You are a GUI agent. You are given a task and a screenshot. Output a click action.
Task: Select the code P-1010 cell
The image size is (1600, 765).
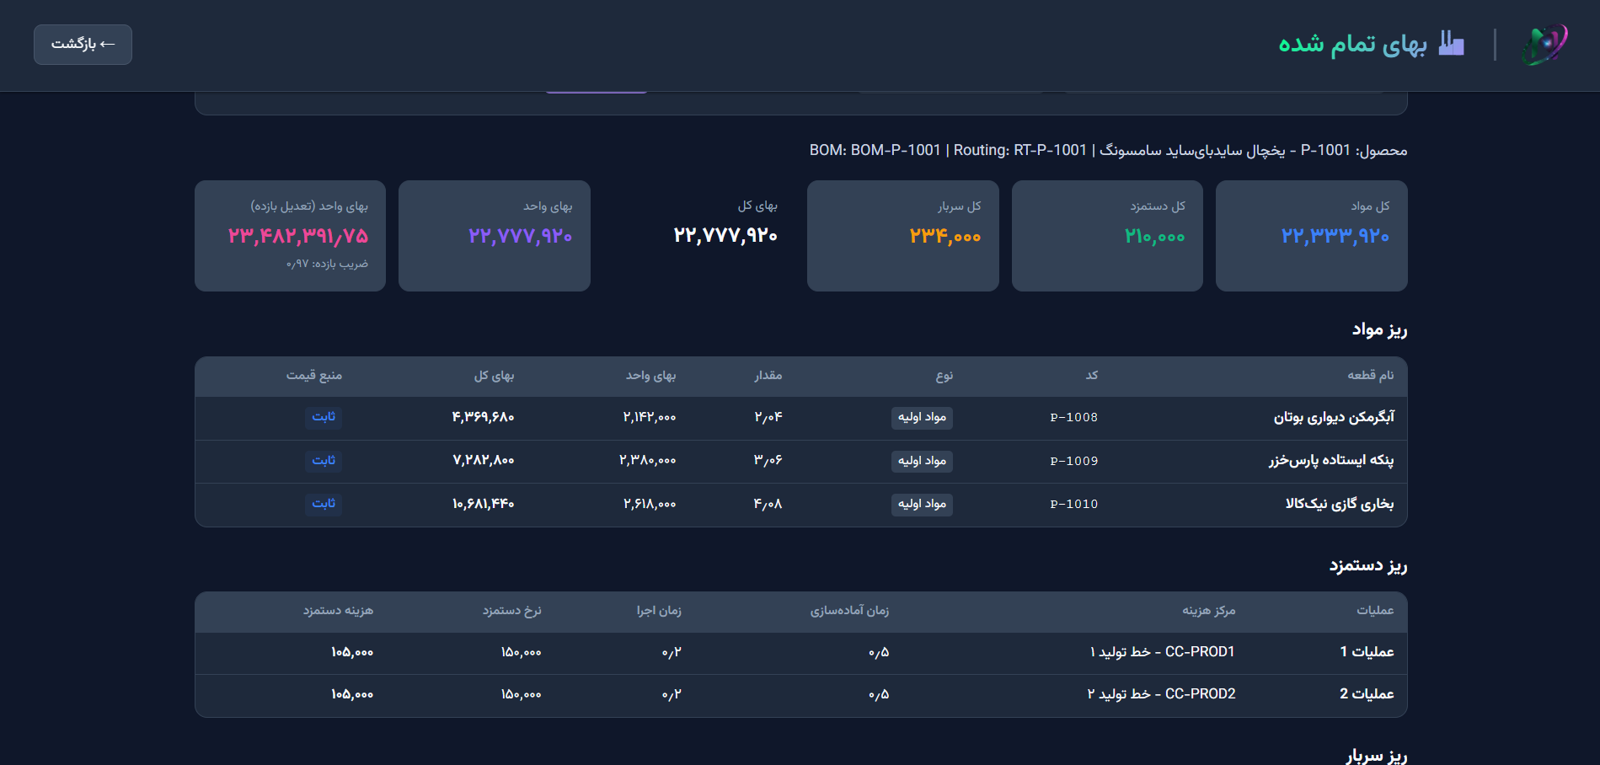tap(1074, 504)
